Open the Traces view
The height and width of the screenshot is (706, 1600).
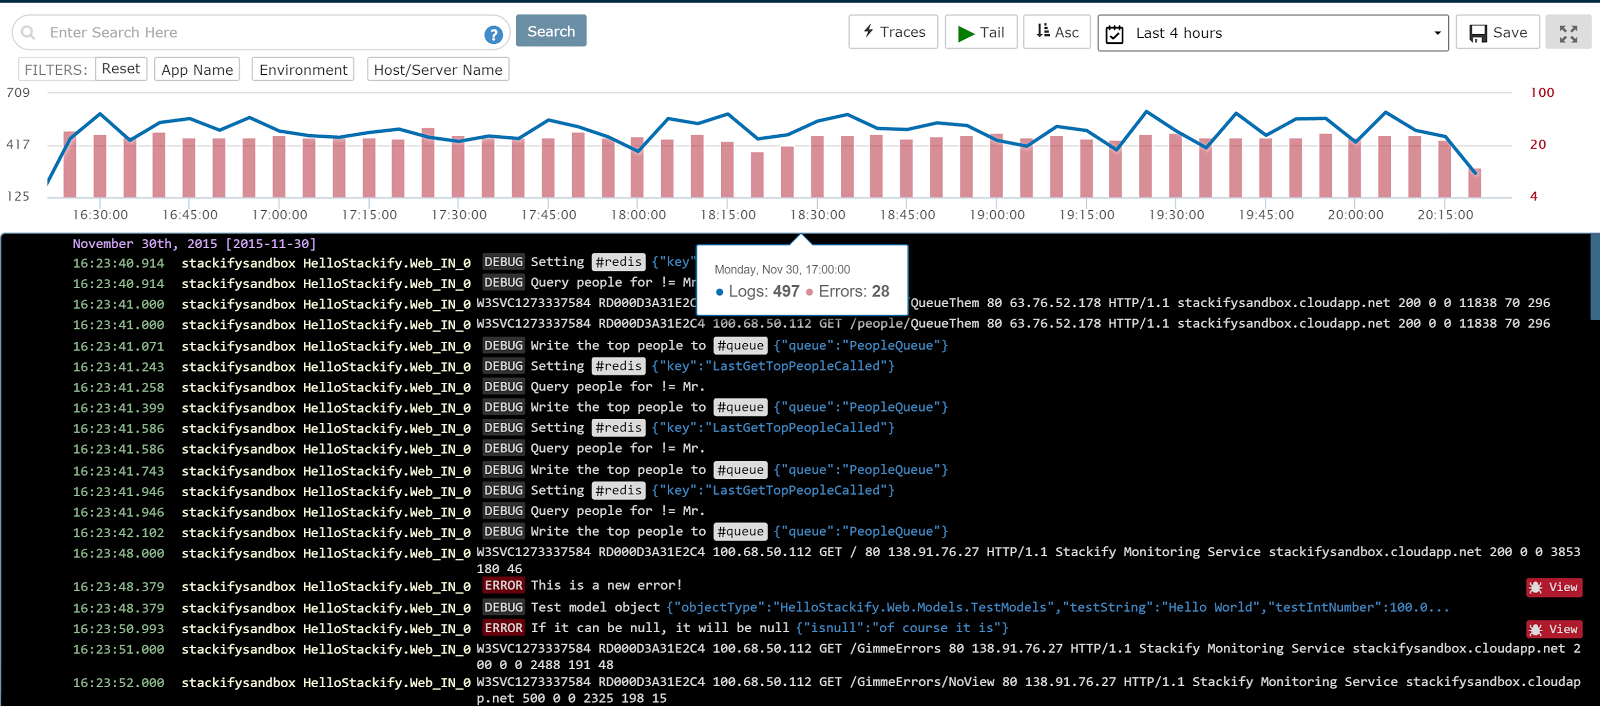[894, 32]
